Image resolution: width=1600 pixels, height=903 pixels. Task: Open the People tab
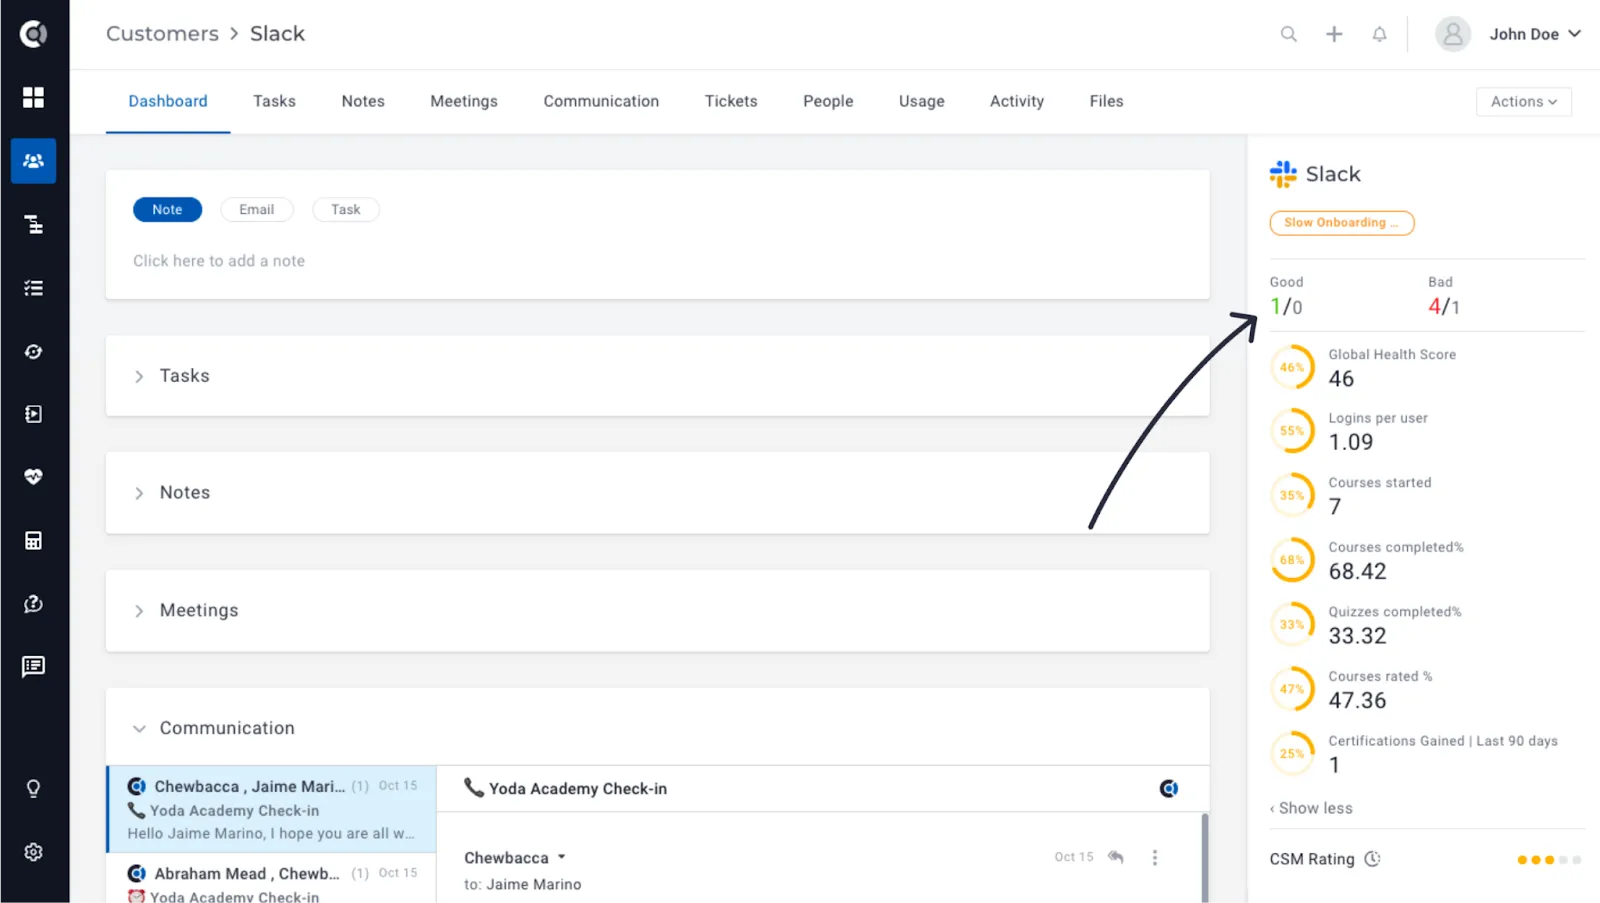point(828,101)
